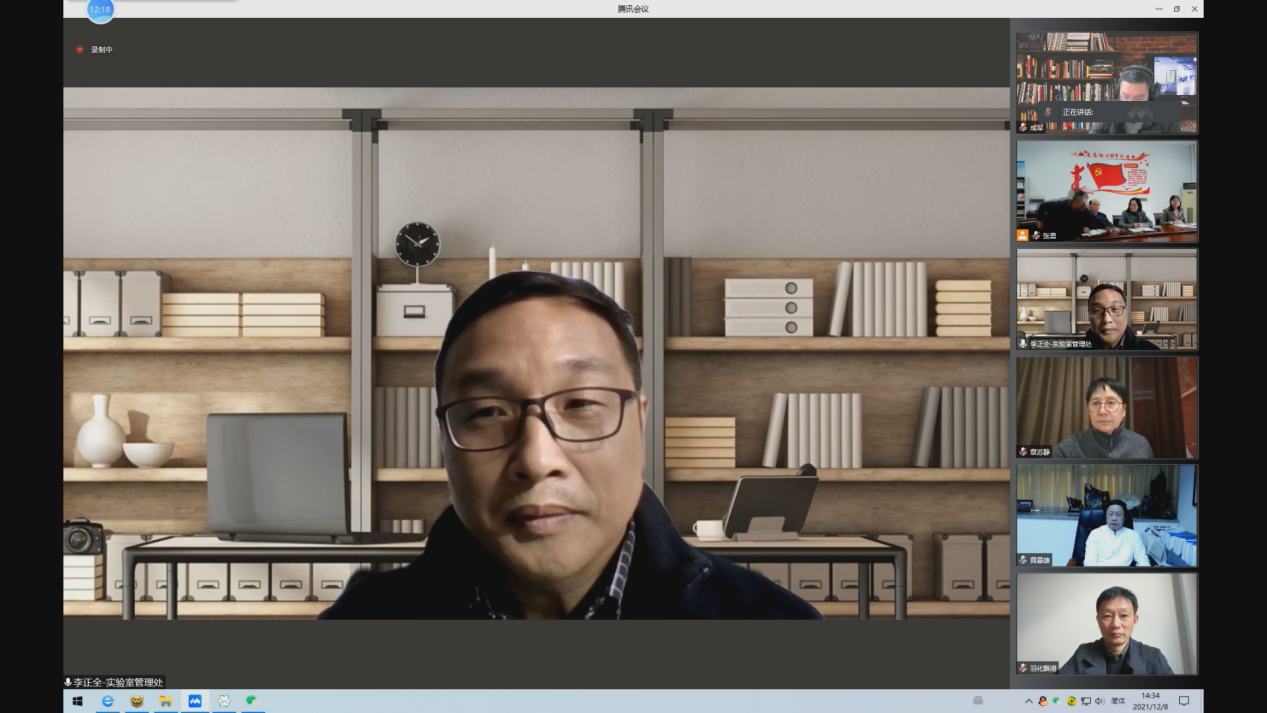The image size is (1267, 713).
Task: Select the 李正全-实验室管理处 thumbnail in sidebar
Action: point(1107,299)
